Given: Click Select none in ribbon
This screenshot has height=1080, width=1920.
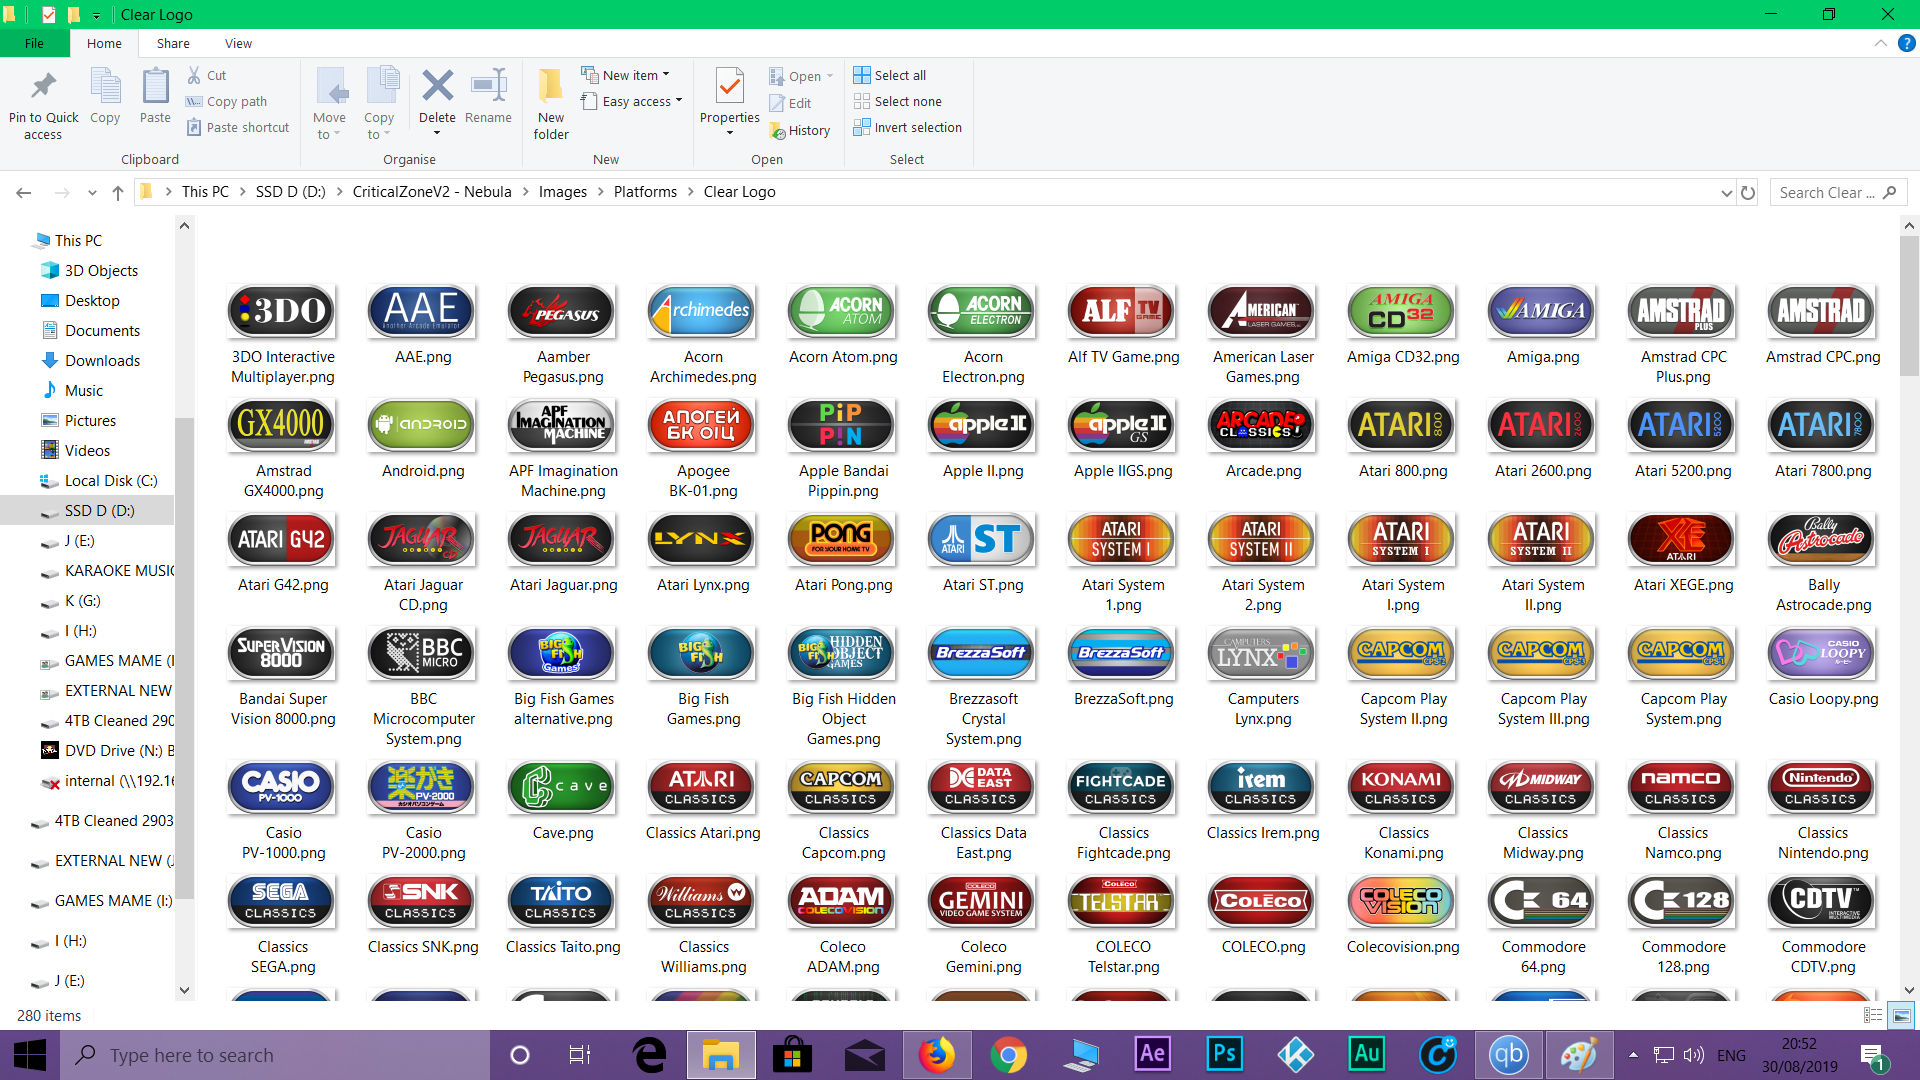Looking at the screenshot, I should (897, 101).
